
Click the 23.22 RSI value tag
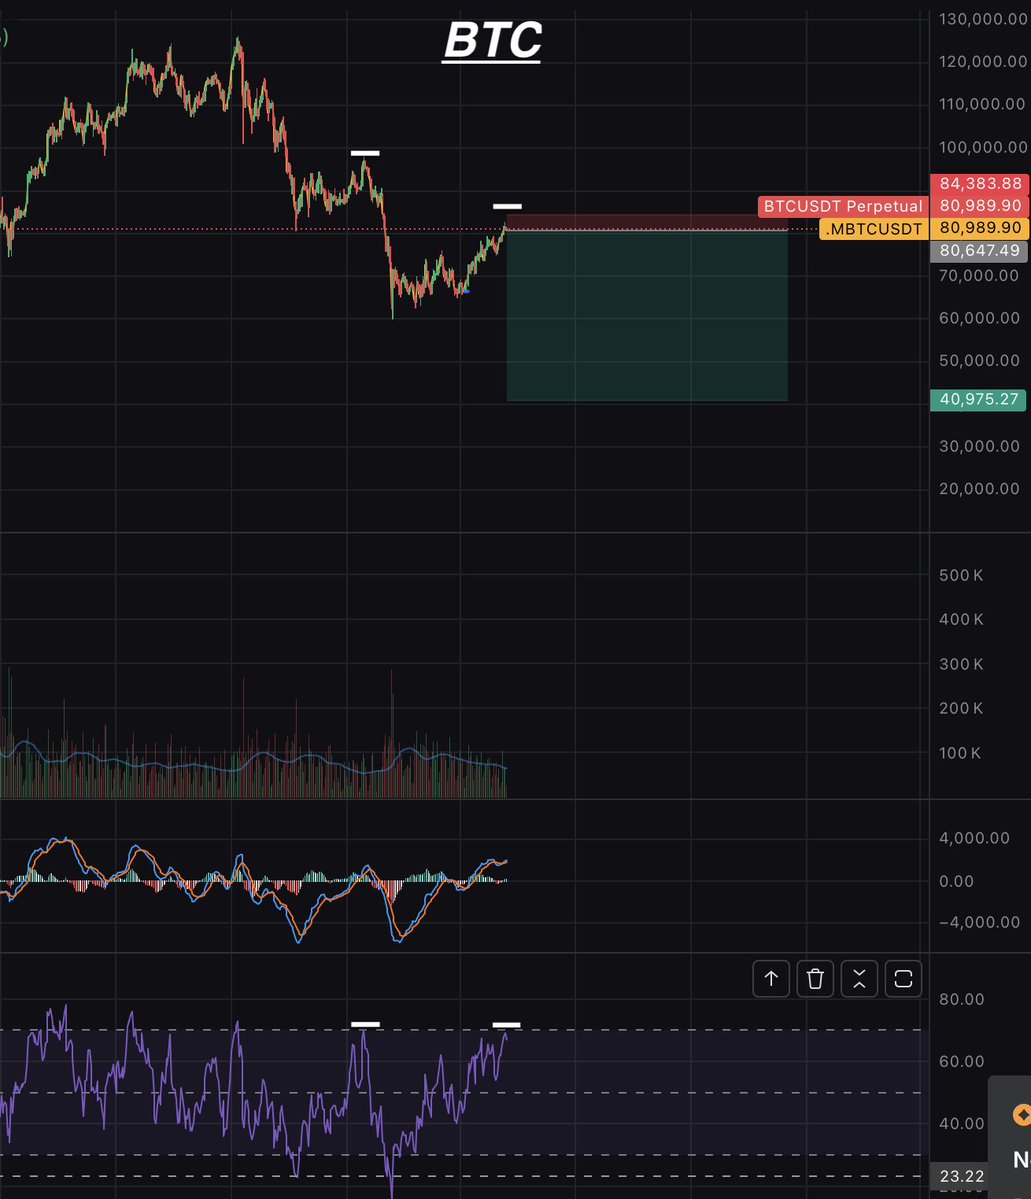pos(961,1176)
